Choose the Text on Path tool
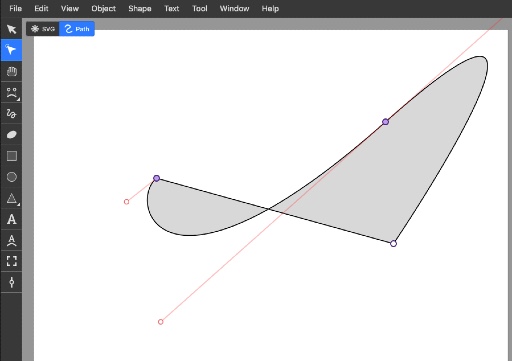This screenshot has height=361, width=512. coord(11,240)
